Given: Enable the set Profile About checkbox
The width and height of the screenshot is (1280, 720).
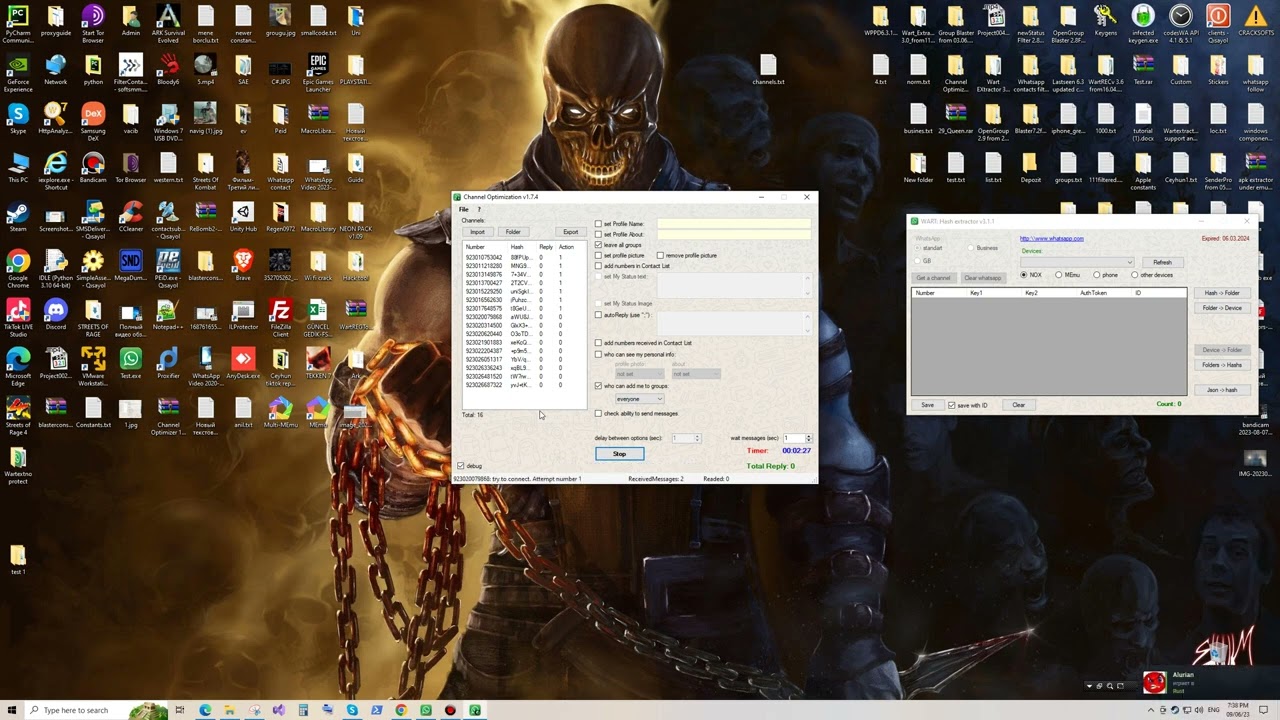Looking at the screenshot, I should coord(598,235).
